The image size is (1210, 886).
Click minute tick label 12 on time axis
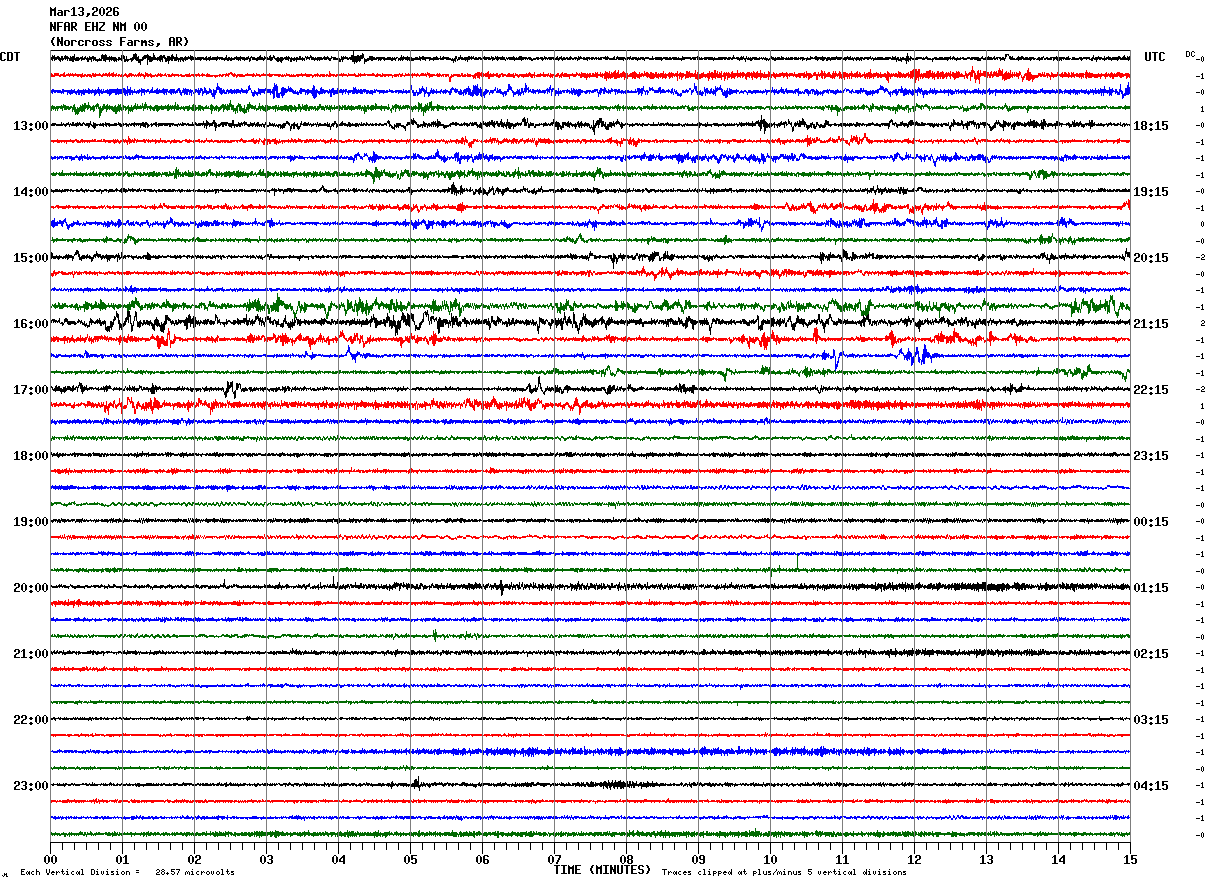pos(914,859)
